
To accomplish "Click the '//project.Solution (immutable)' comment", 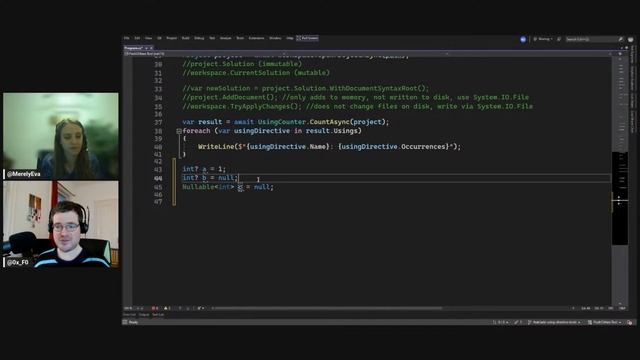I will 242,64.
